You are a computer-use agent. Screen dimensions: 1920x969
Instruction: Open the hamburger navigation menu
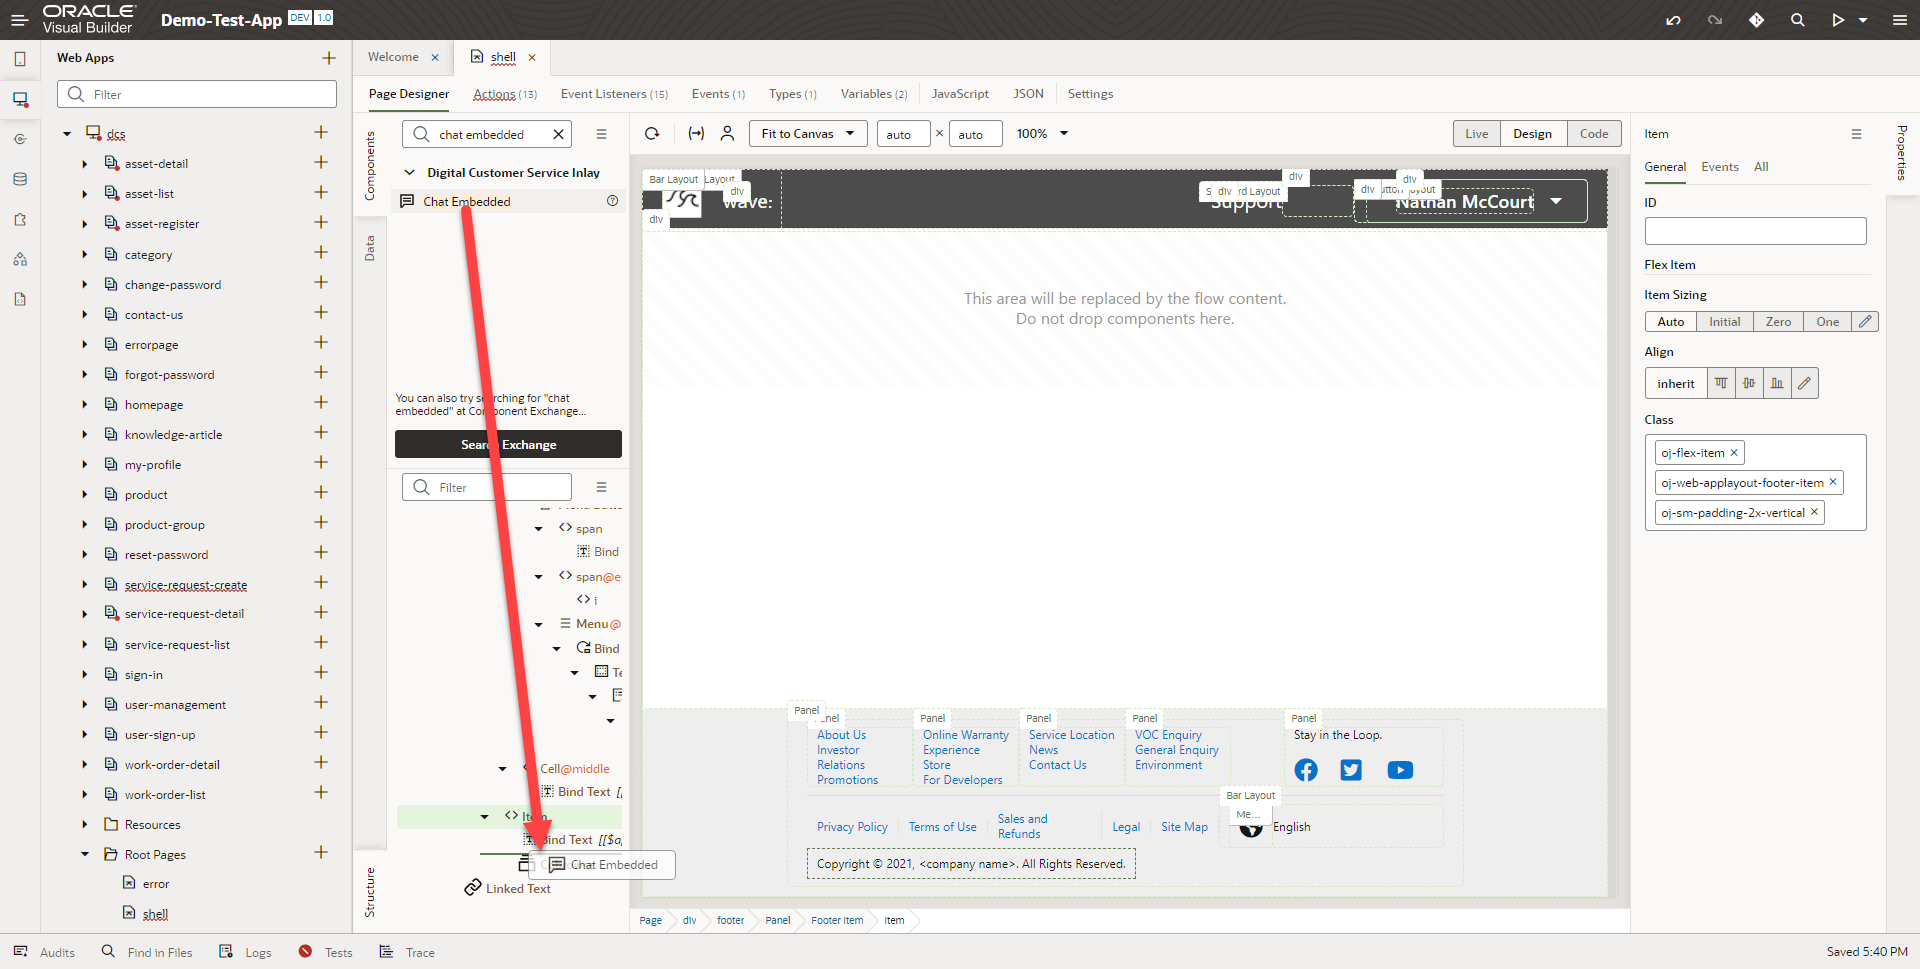coord(19,19)
